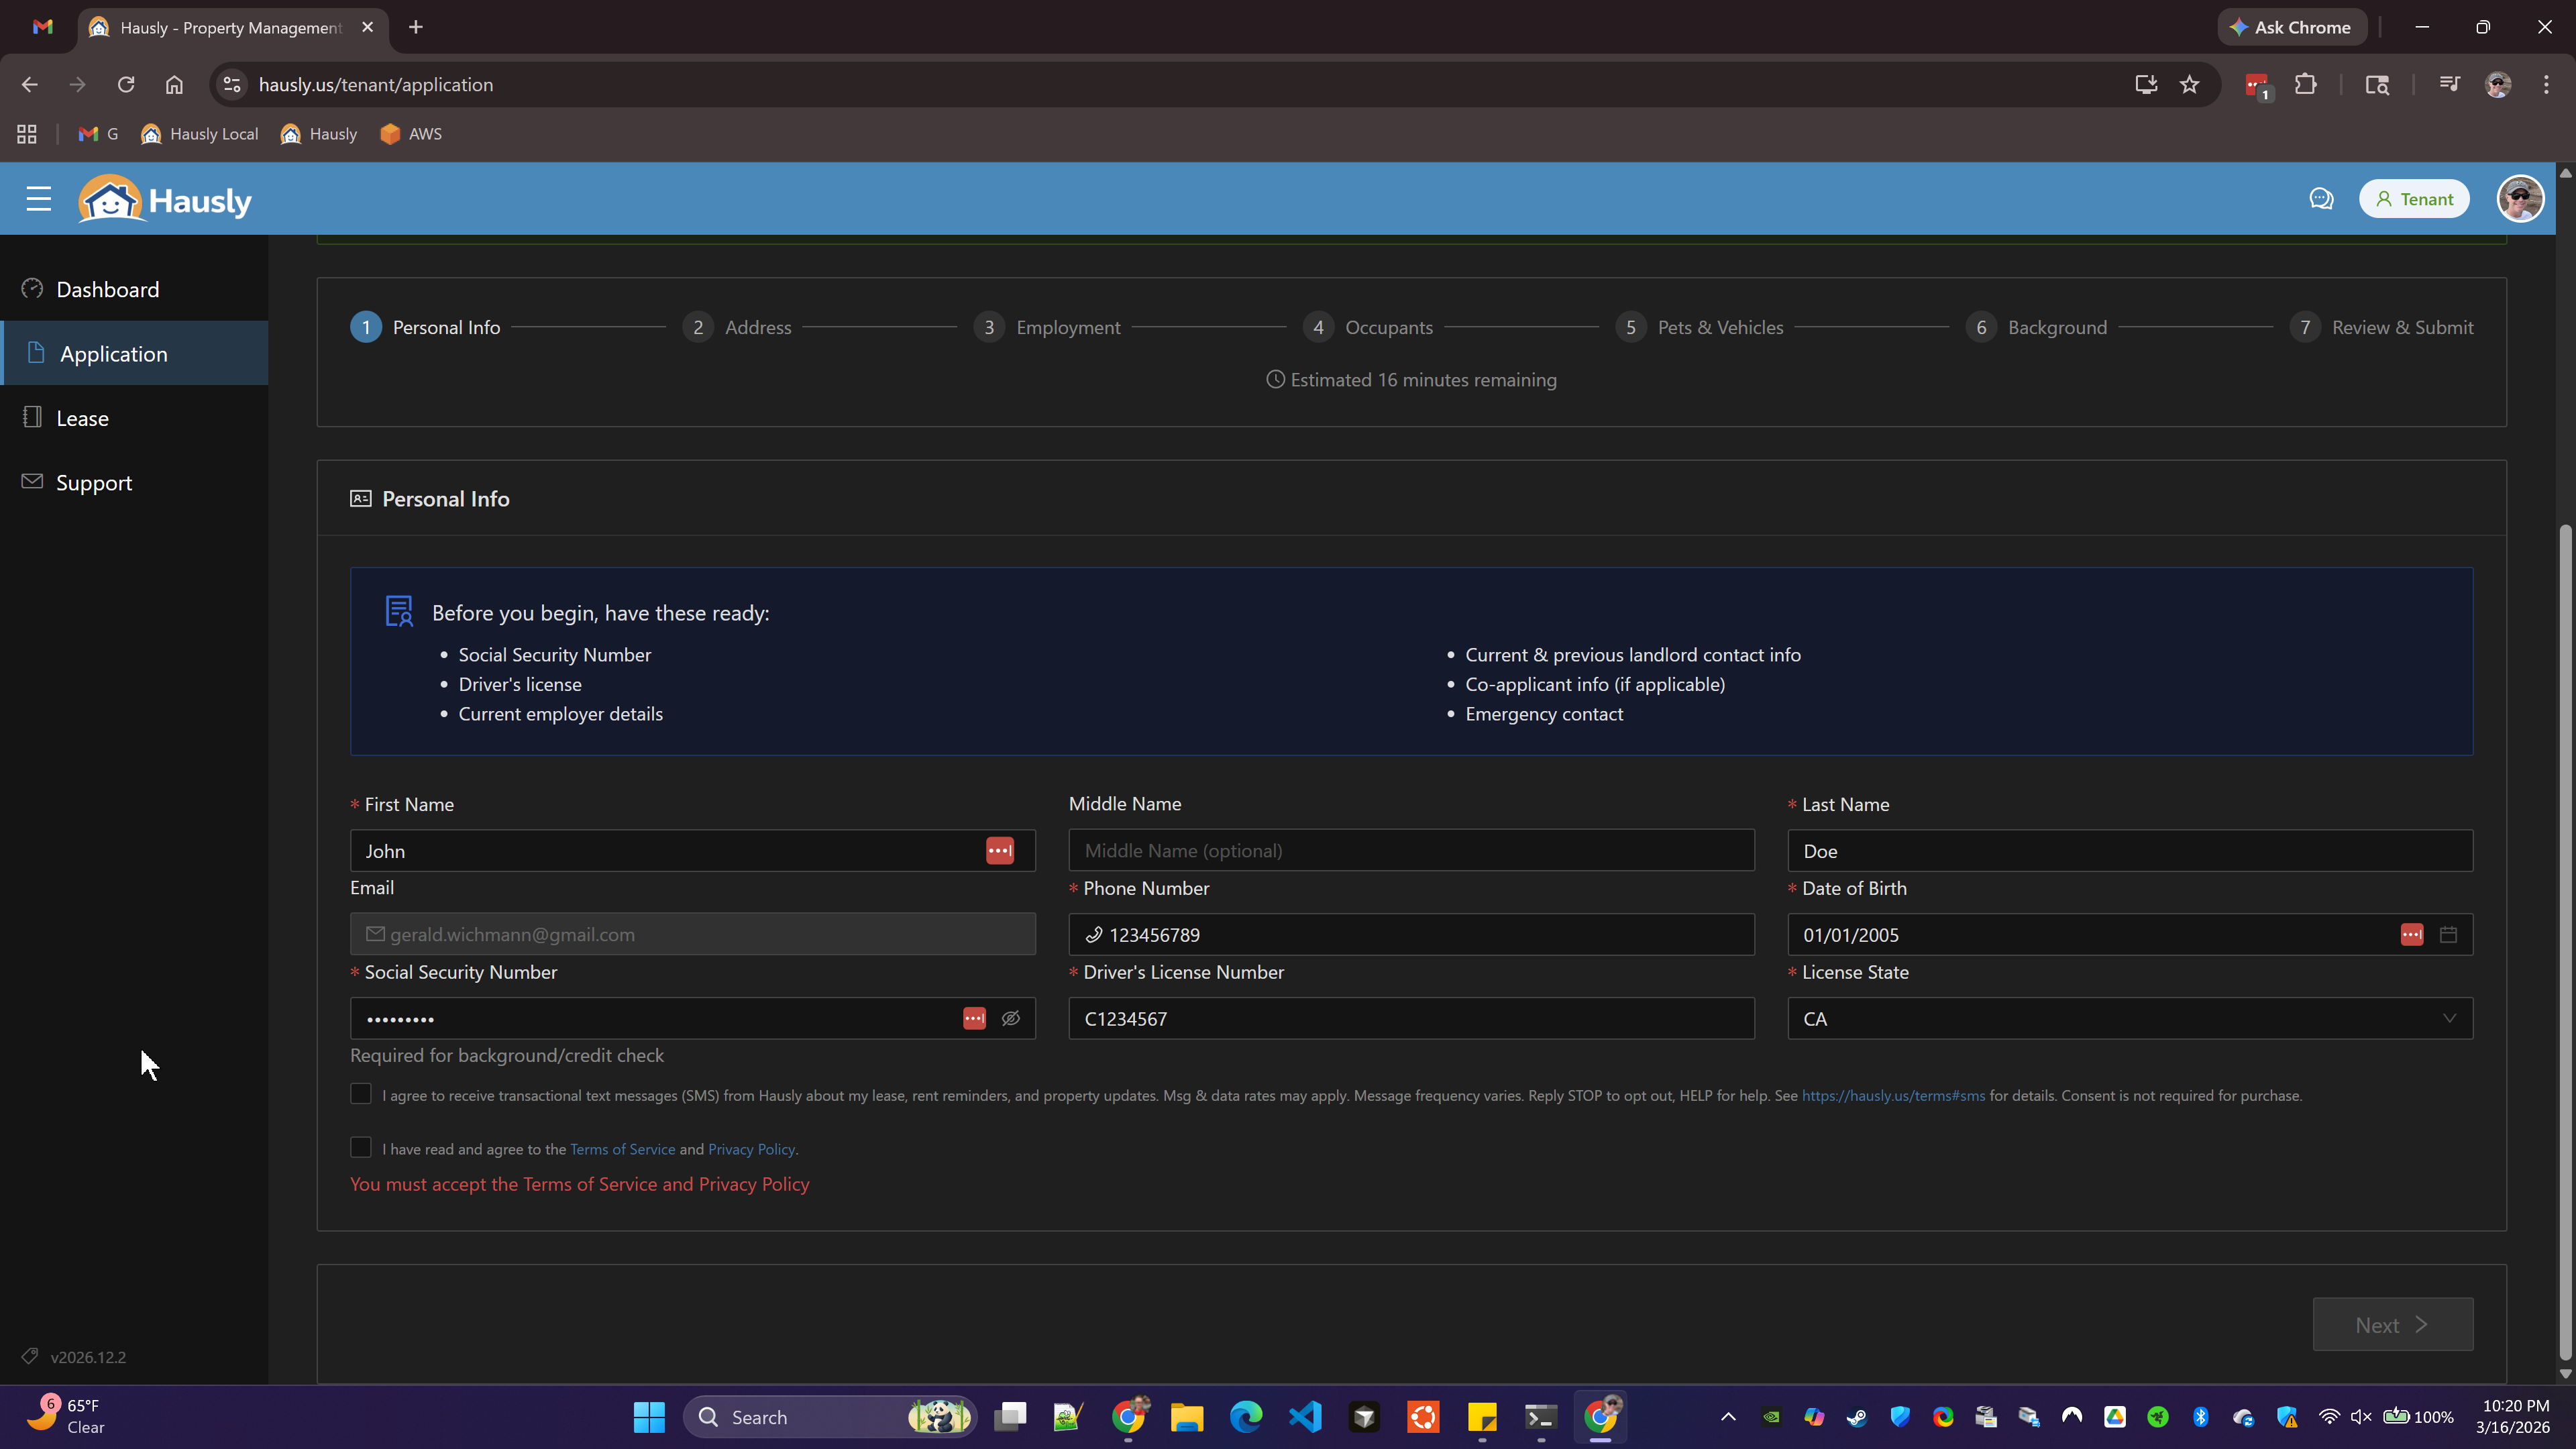The height and width of the screenshot is (1449, 2576).
Task: Click the site info icon in address bar
Action: pyautogui.click(x=232, y=85)
